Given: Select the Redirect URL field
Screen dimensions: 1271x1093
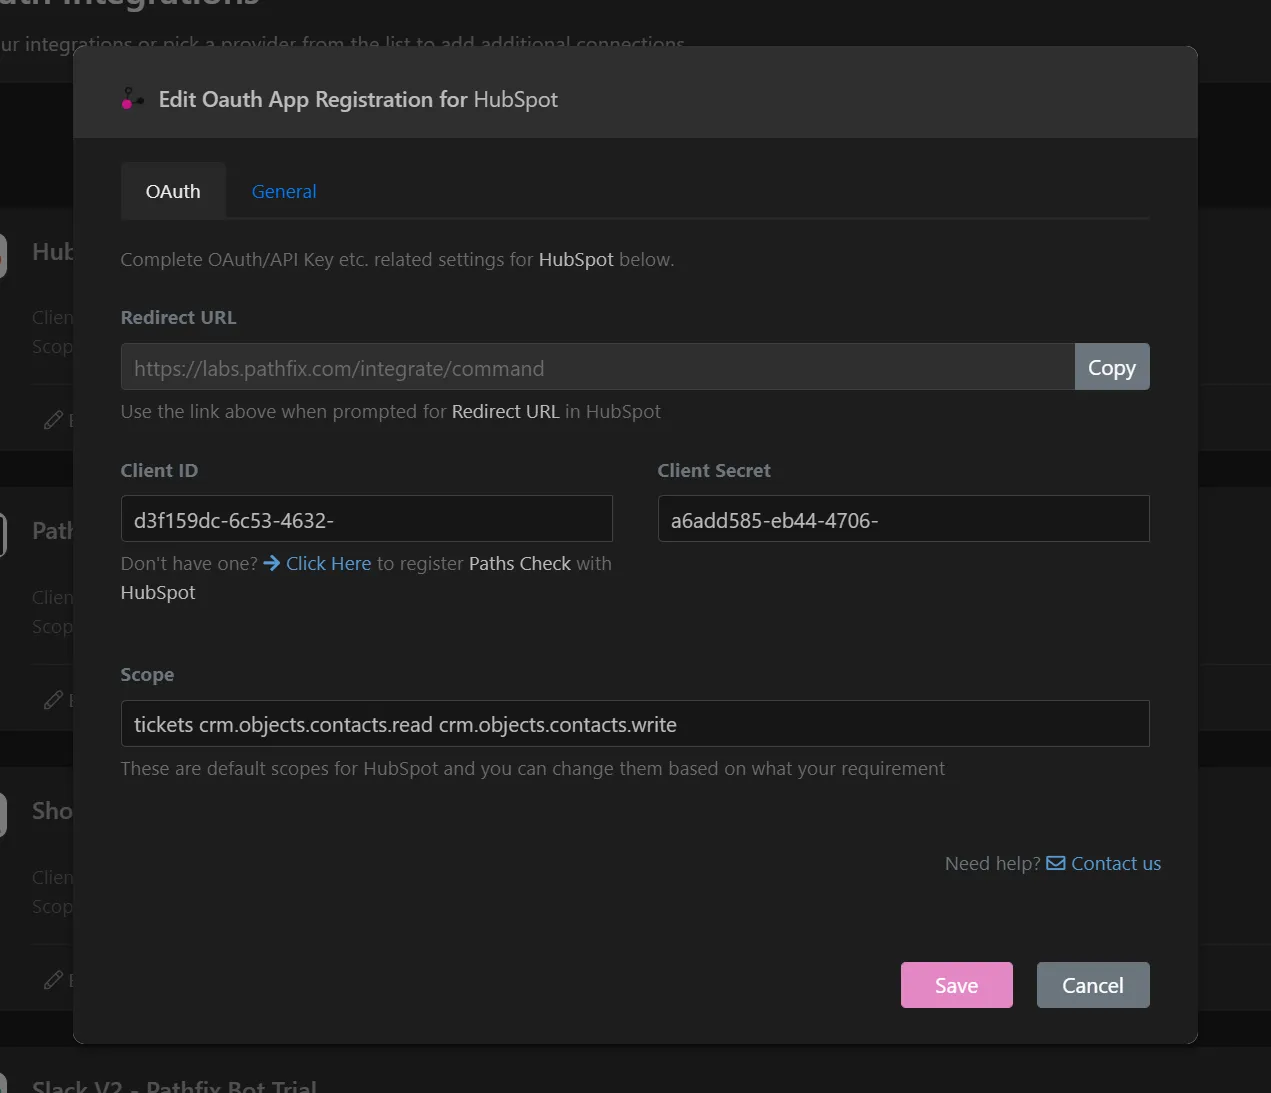Looking at the screenshot, I should coord(598,367).
